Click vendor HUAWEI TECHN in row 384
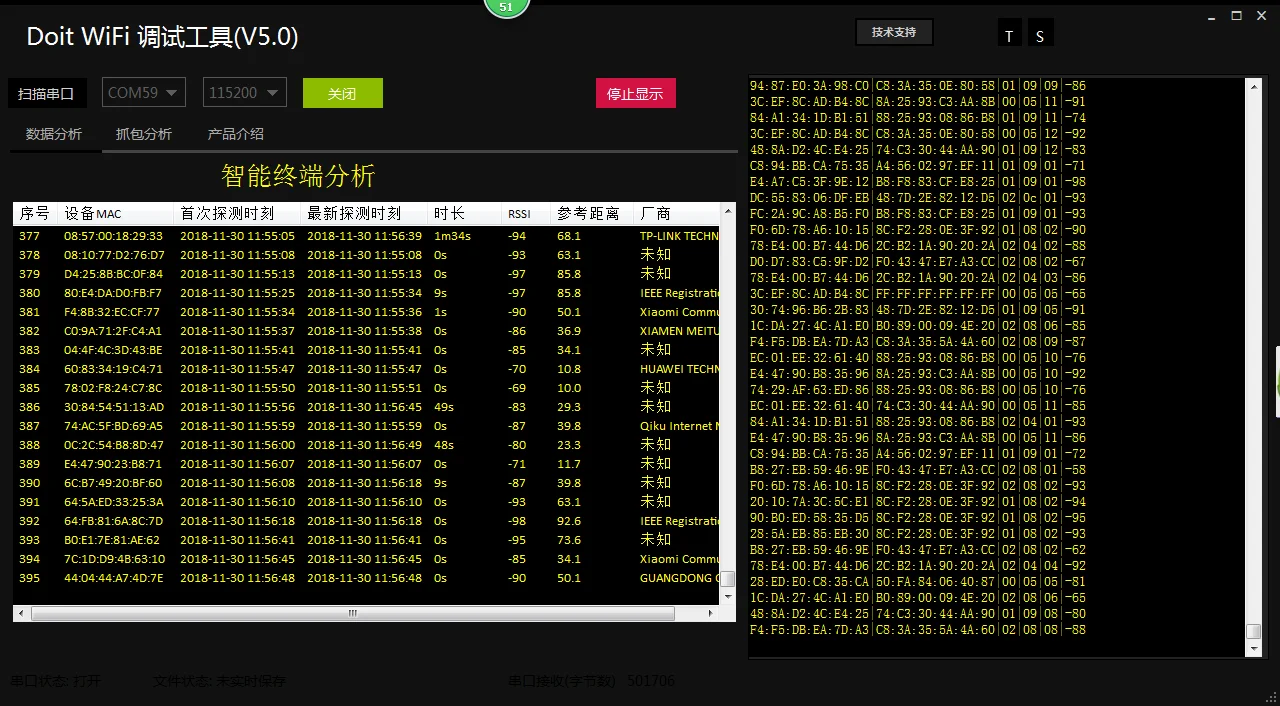 (680, 369)
